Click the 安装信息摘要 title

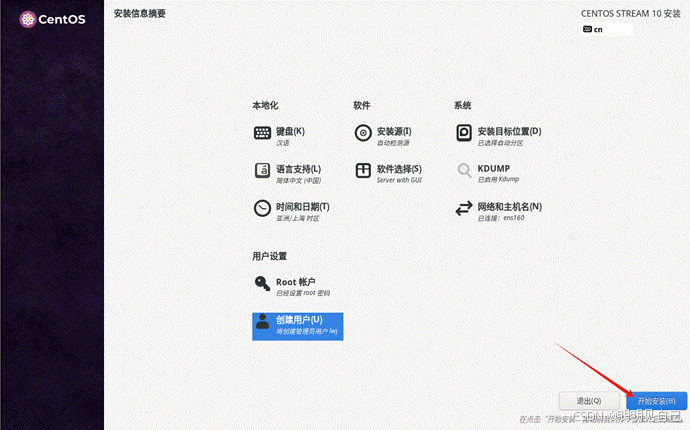click(139, 14)
